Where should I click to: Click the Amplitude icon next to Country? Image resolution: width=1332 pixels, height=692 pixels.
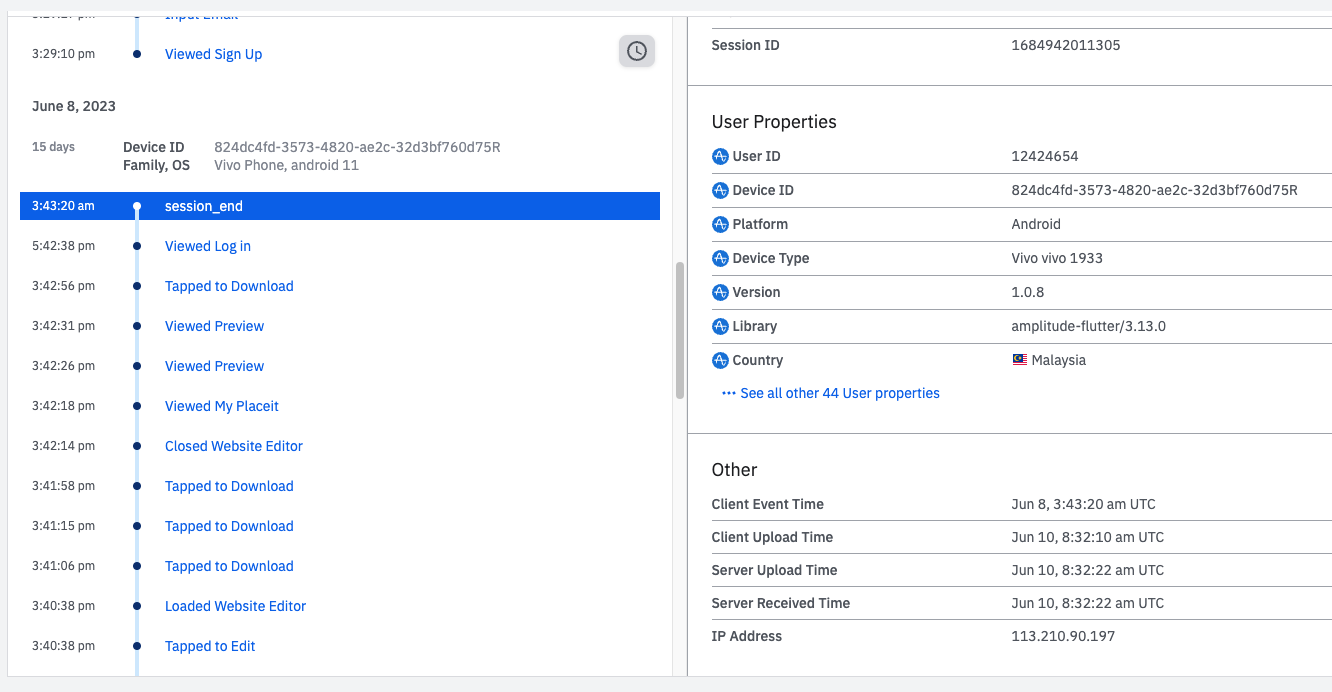[x=720, y=360]
